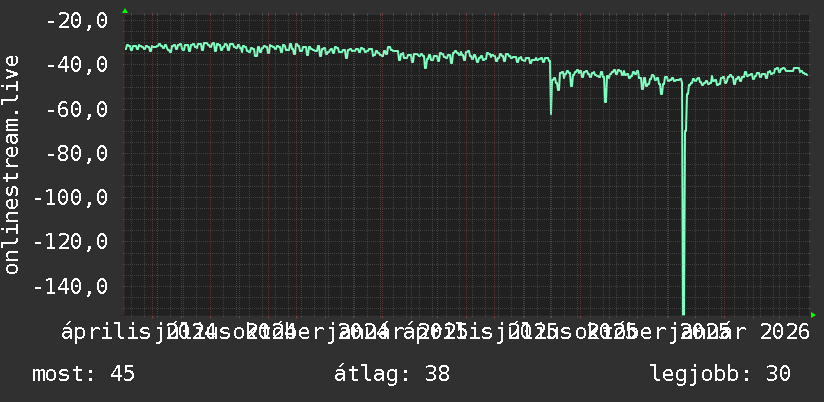
Task: Click the line's final point at right
Action: click(x=807, y=75)
